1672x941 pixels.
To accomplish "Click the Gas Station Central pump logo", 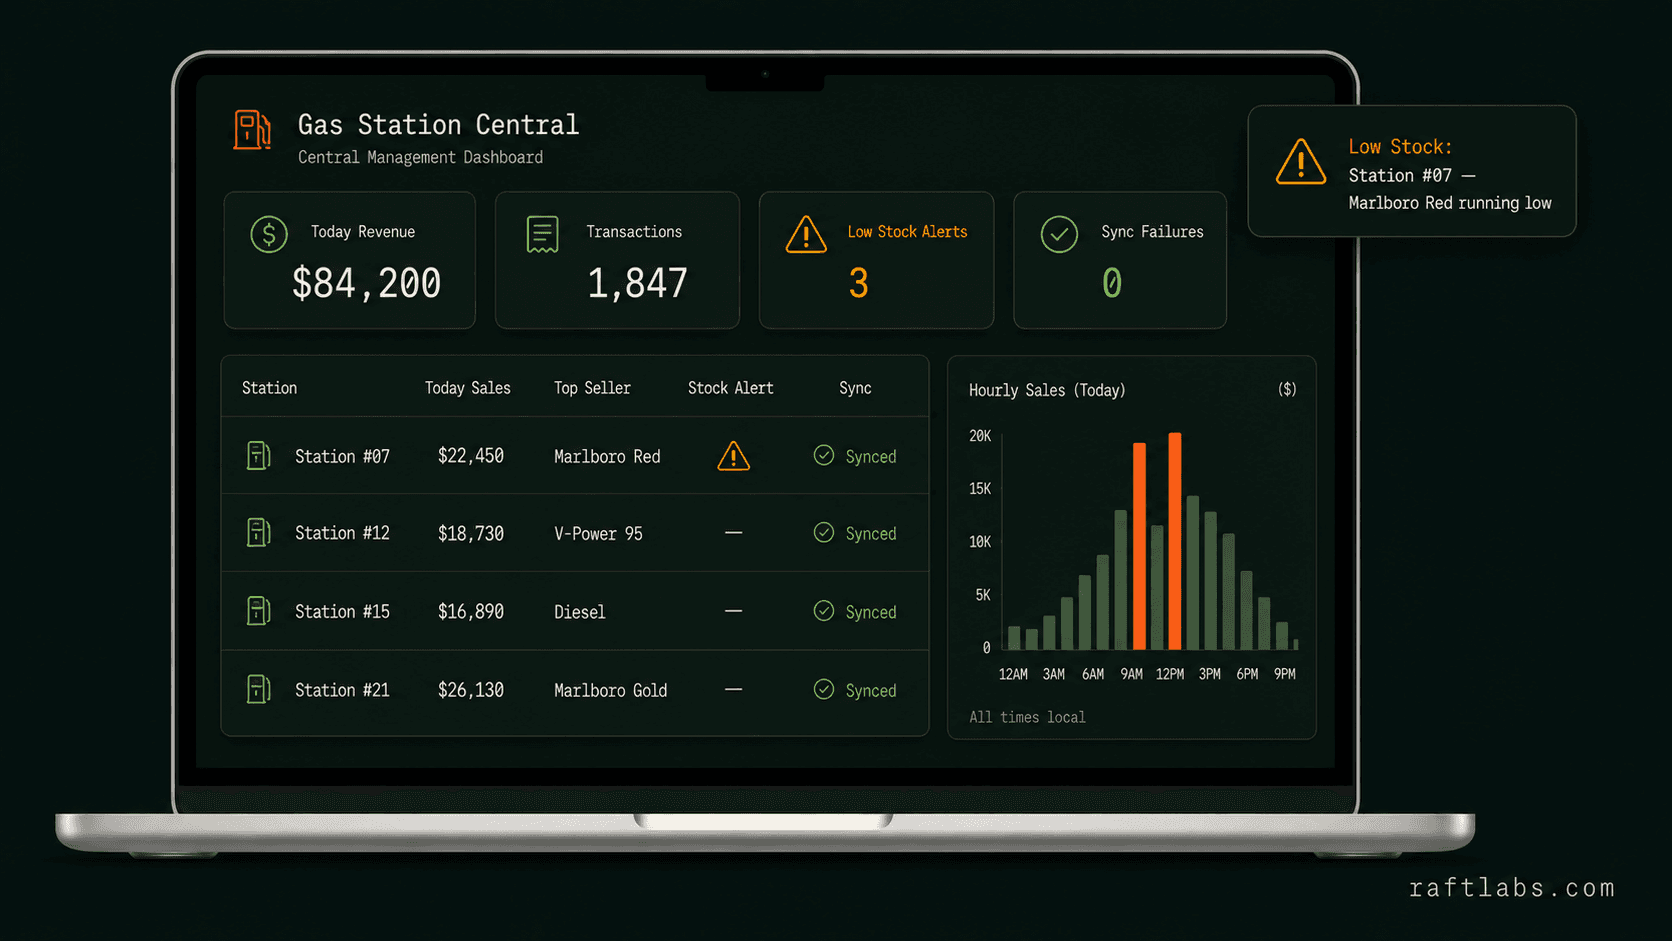I will 252,130.
